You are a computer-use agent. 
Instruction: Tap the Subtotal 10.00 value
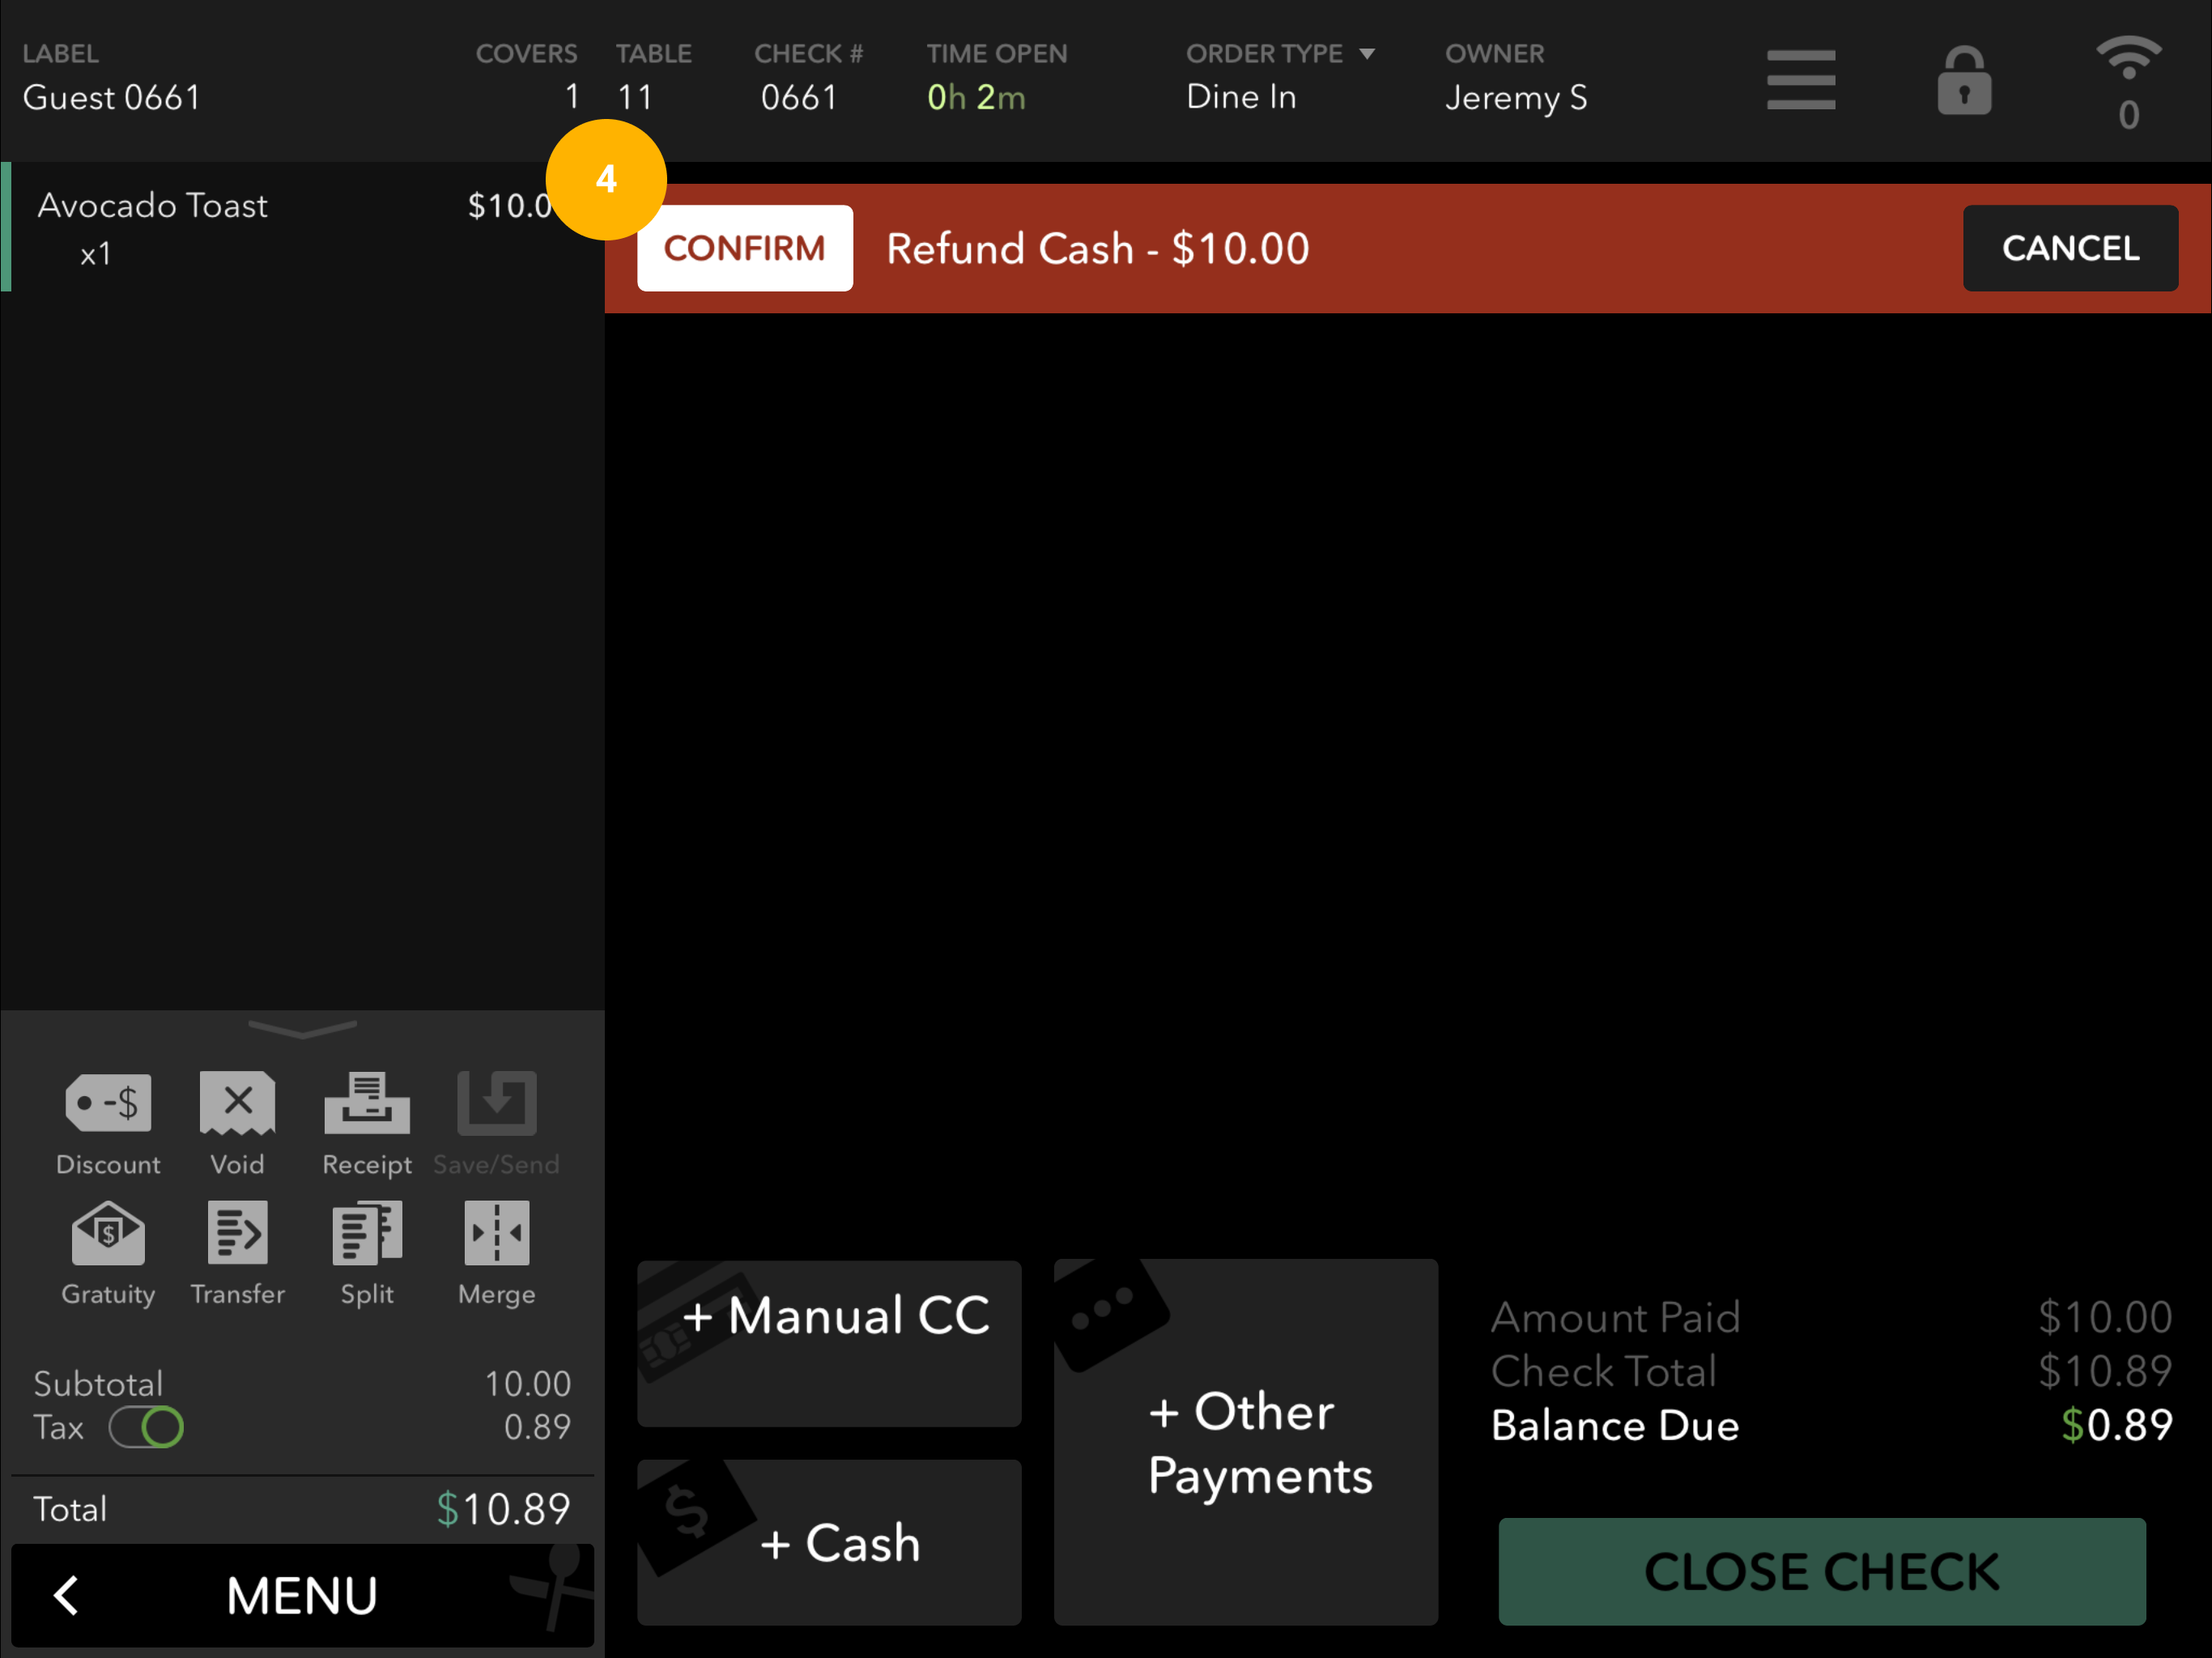pyautogui.click(x=528, y=1384)
